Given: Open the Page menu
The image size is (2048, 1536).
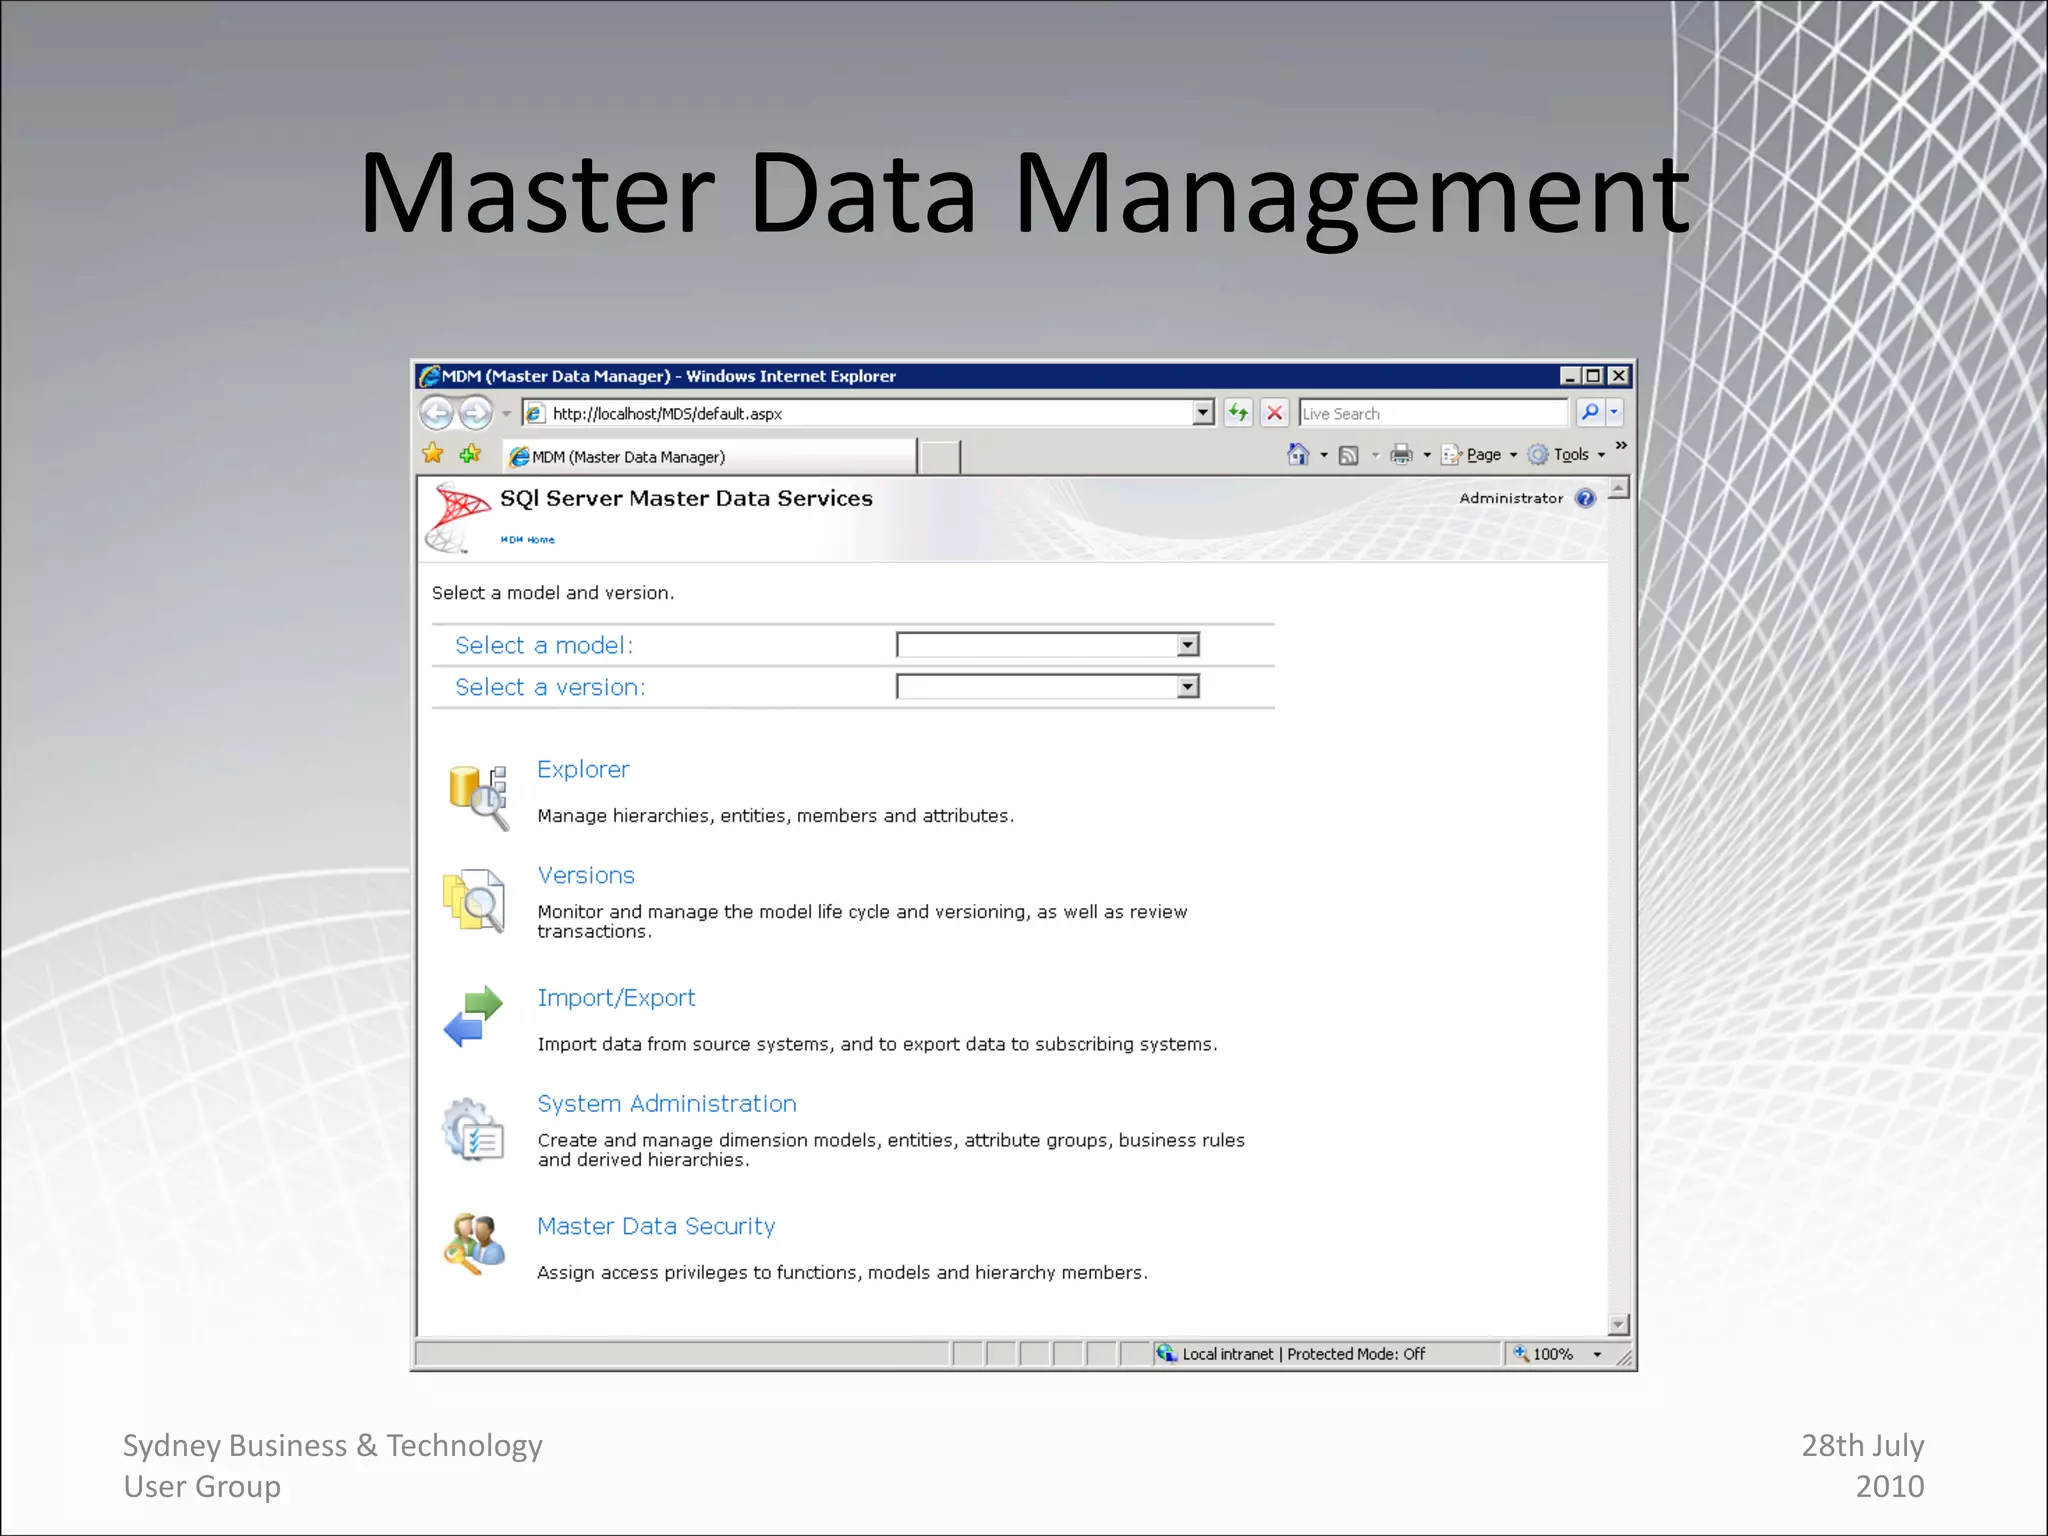Looking at the screenshot, I should tap(1479, 455).
